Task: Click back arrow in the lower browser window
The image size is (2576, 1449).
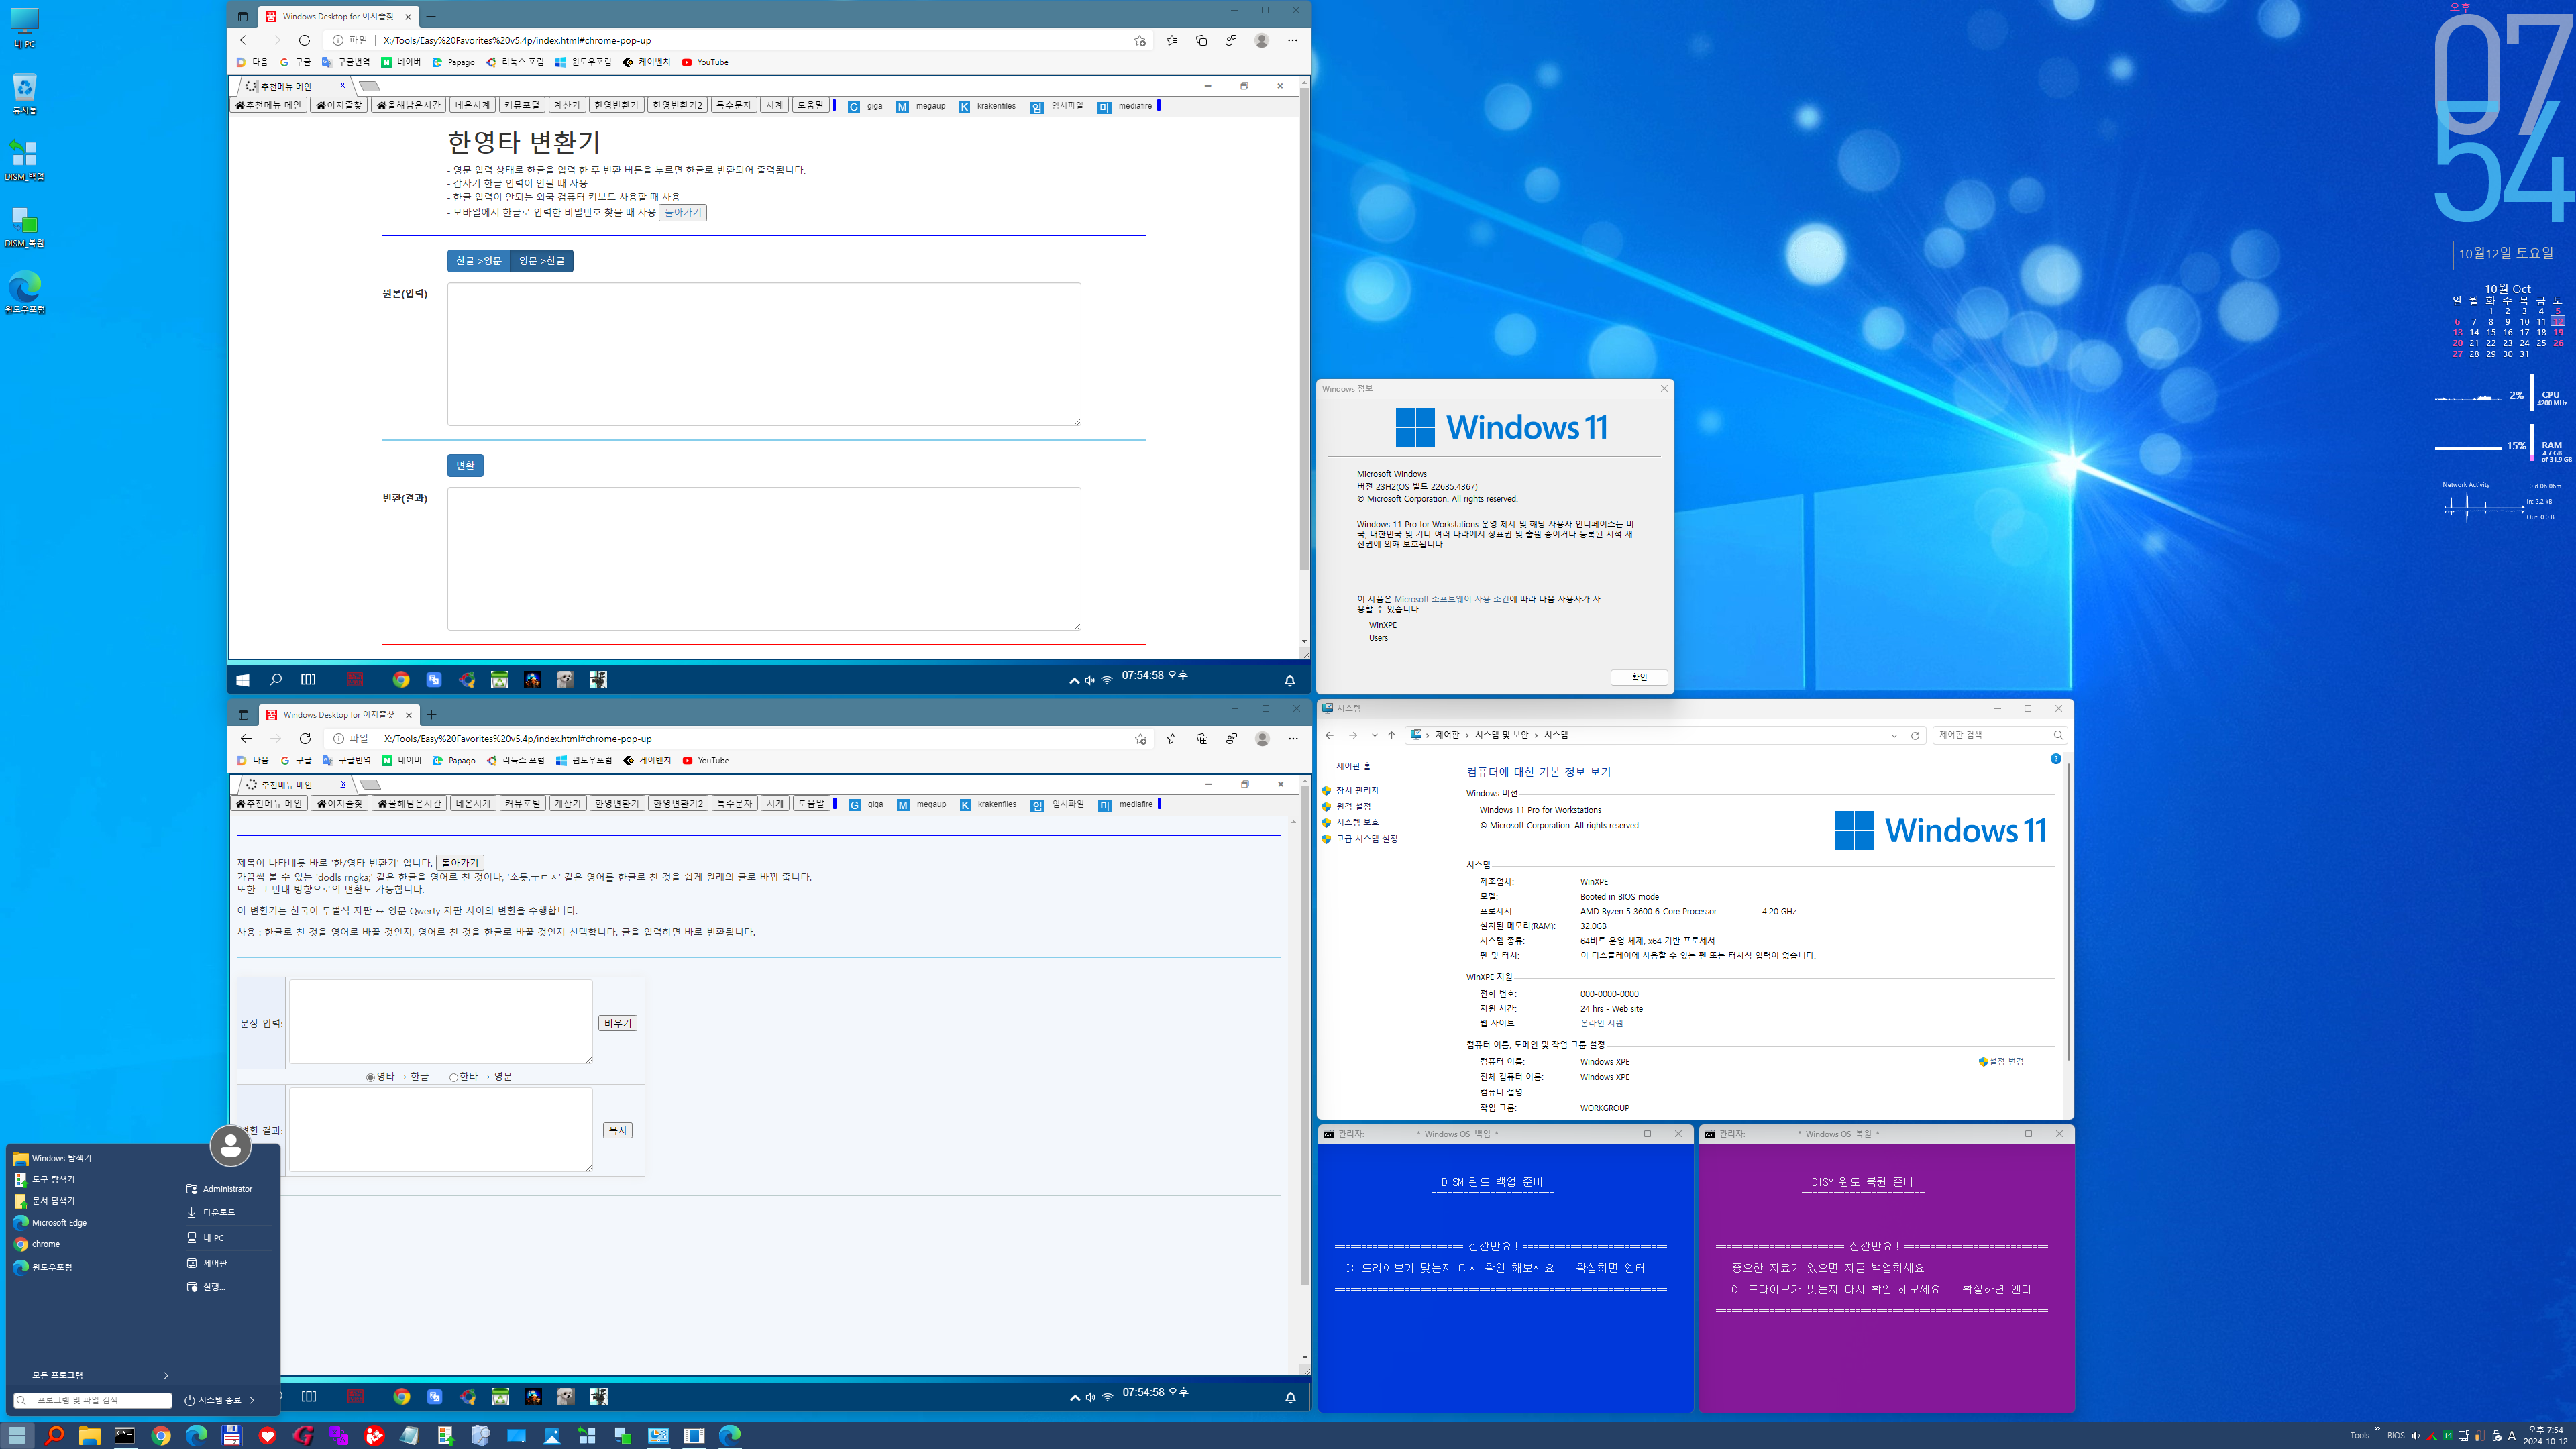Action: point(246,738)
